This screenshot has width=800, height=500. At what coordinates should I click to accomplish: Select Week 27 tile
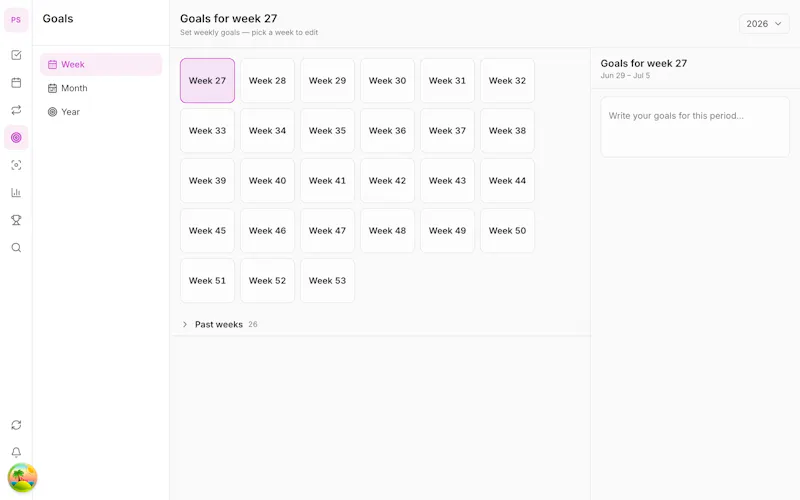207,81
